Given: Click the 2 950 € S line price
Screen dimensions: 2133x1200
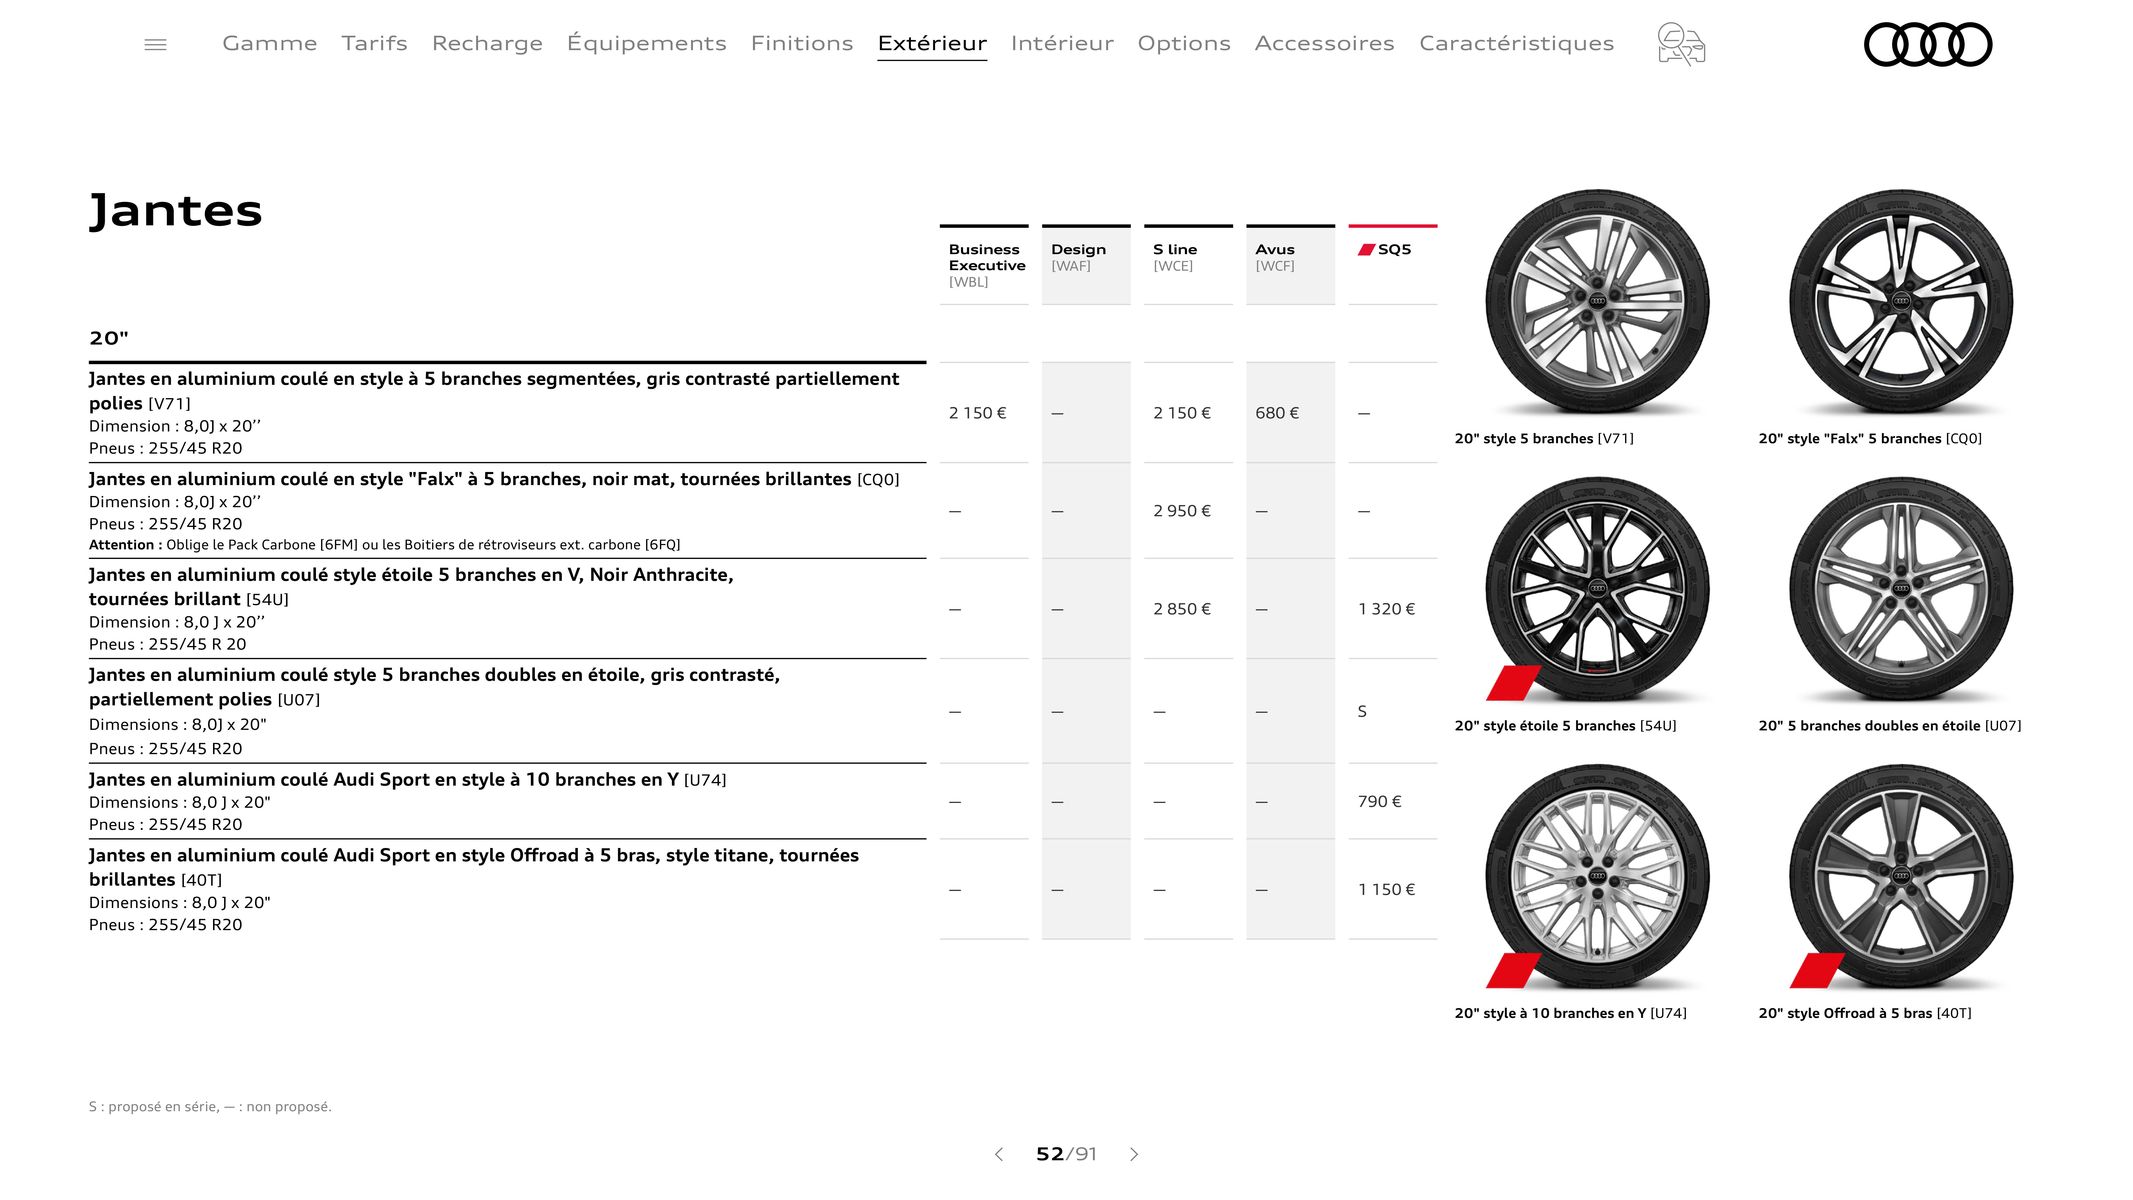Looking at the screenshot, I should coord(1182,511).
